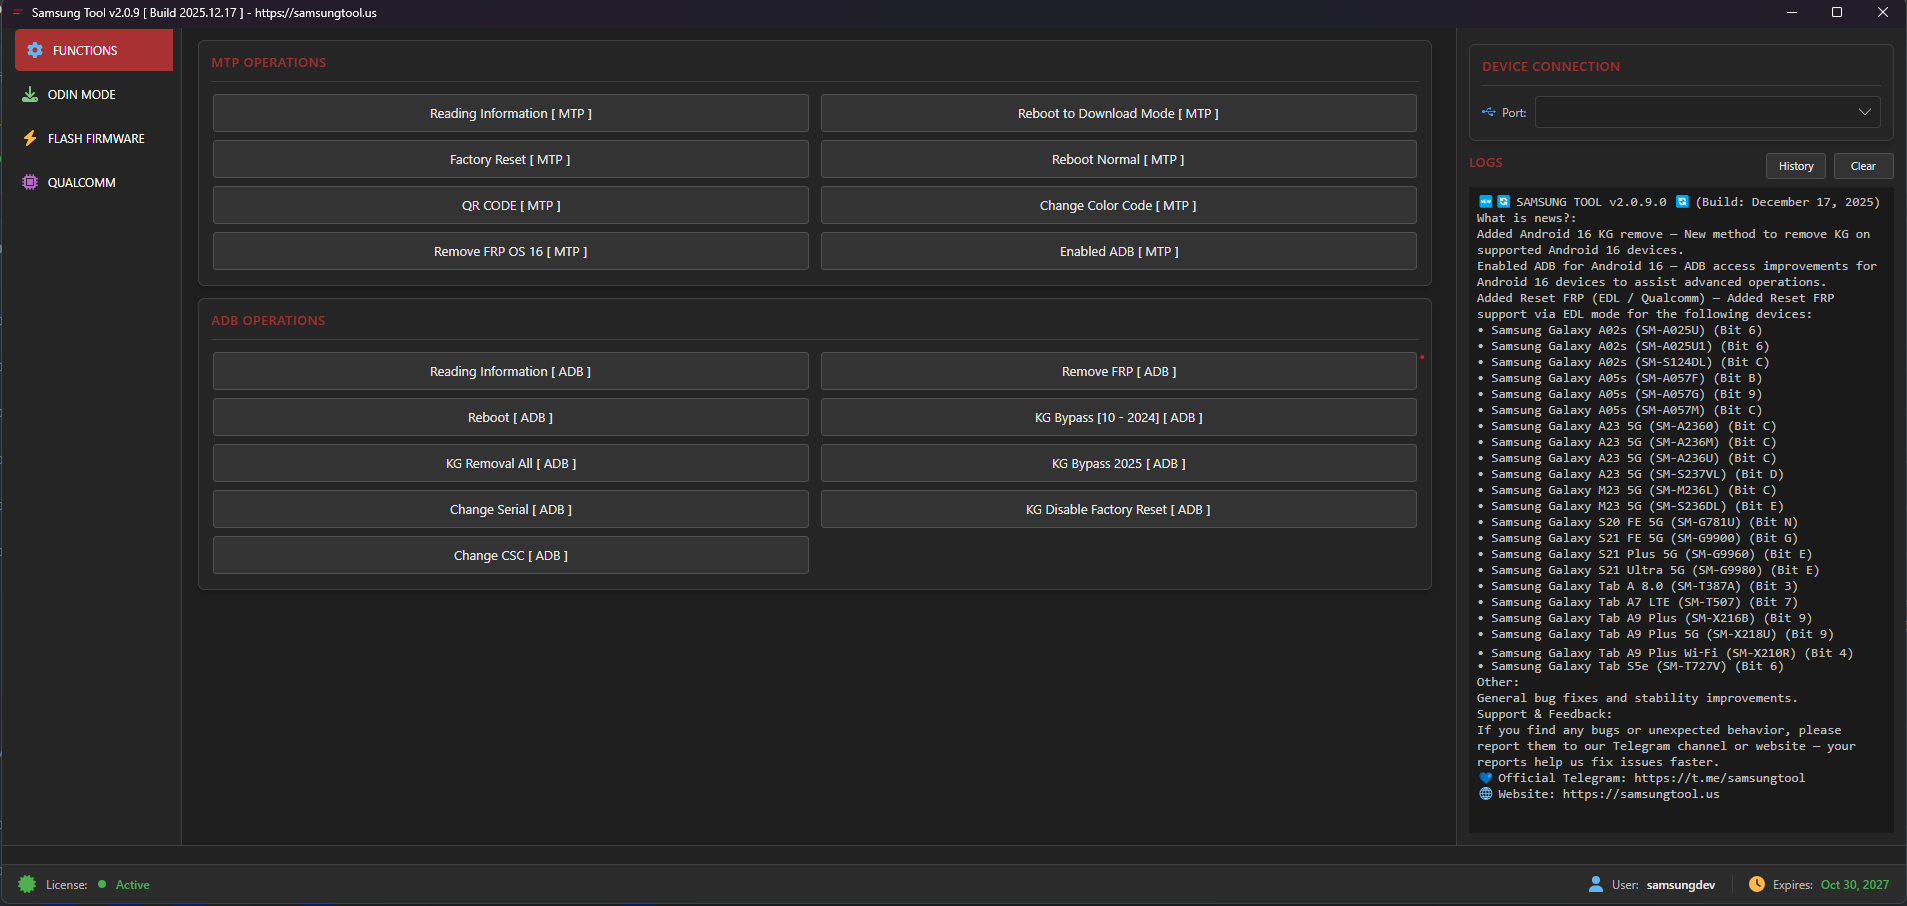Open the FLASH FIRMWARE section
1907x906 pixels.
pos(96,138)
